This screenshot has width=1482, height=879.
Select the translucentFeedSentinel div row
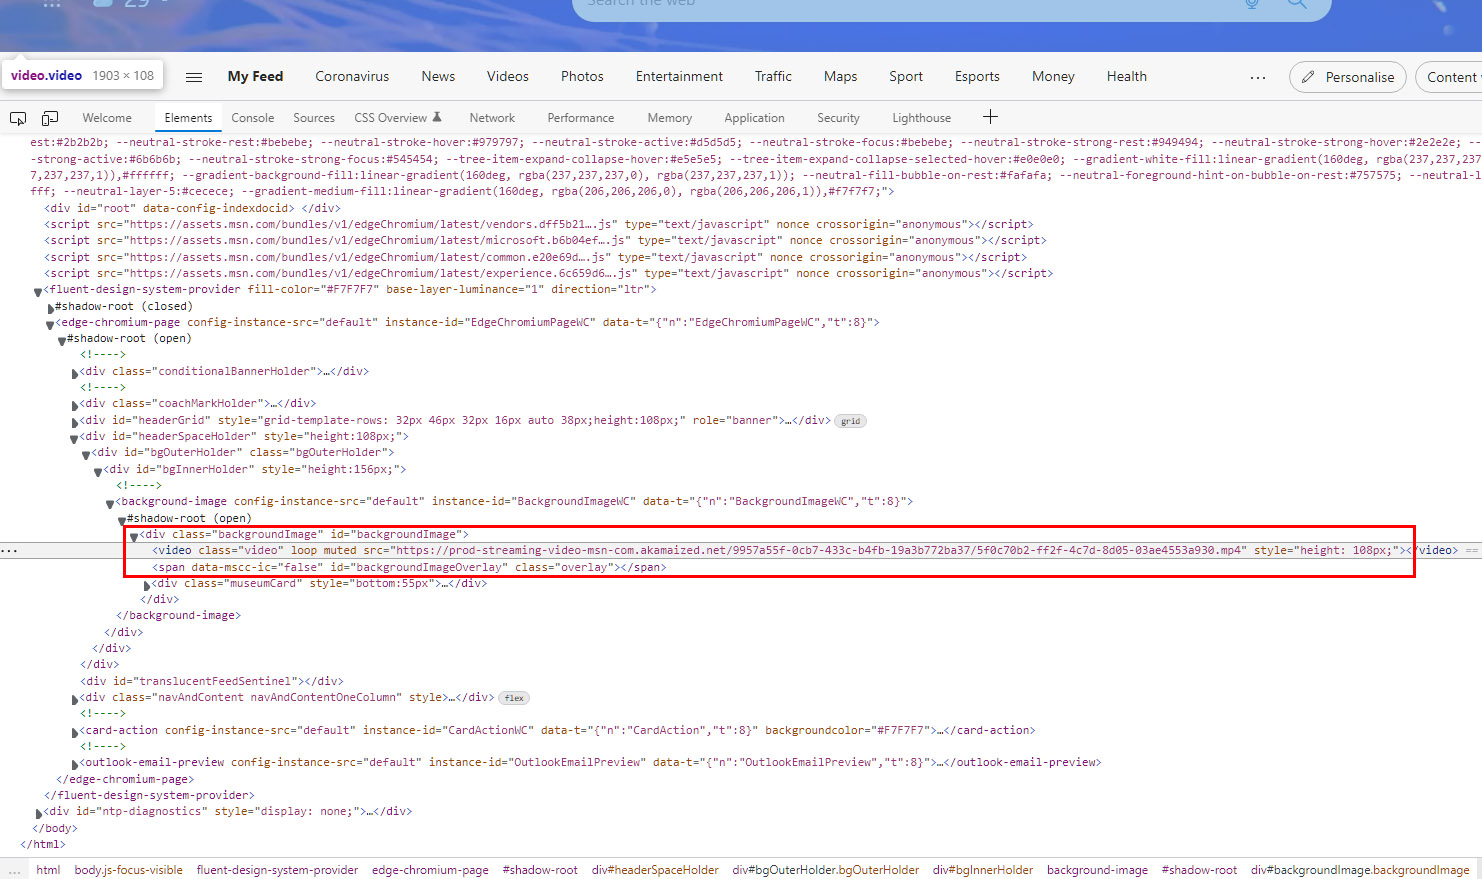click(212, 681)
